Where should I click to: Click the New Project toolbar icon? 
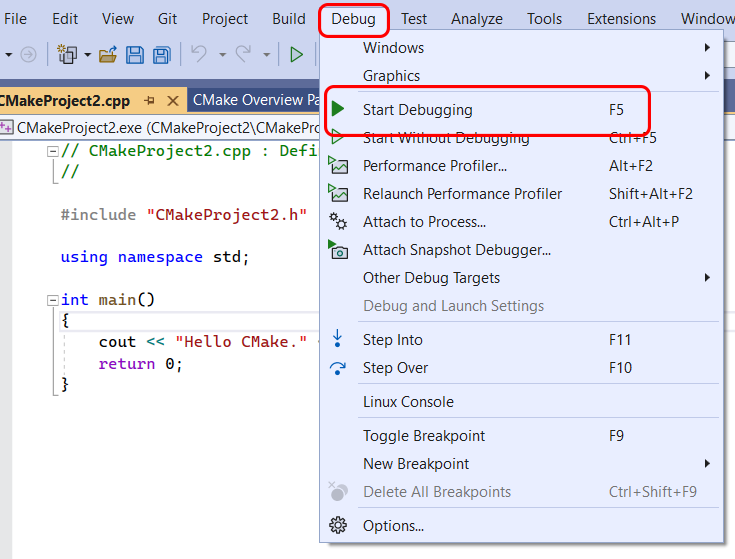click(x=68, y=55)
